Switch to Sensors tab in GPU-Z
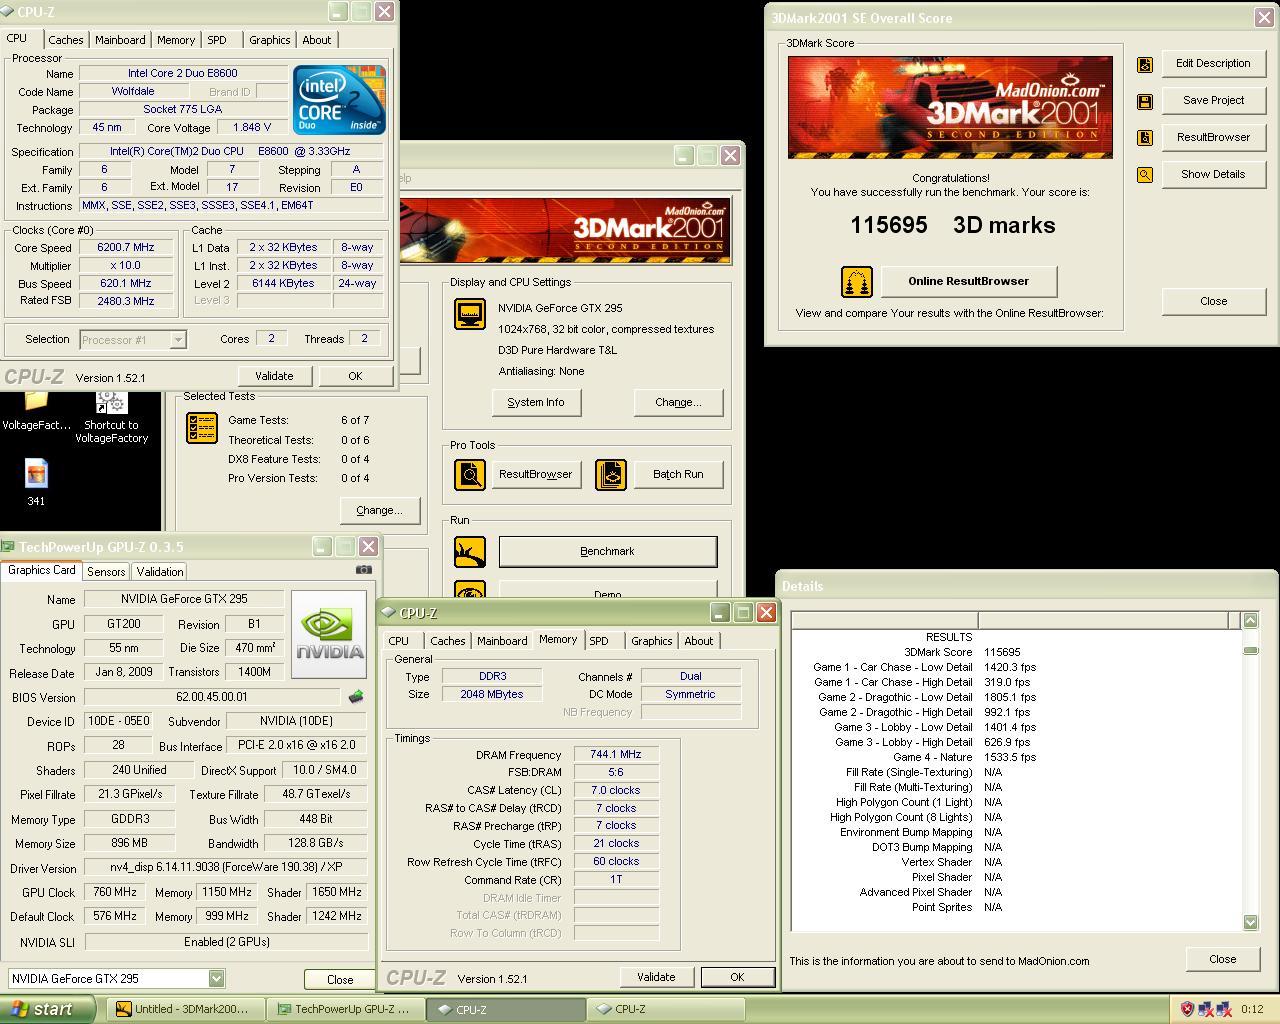 106,572
